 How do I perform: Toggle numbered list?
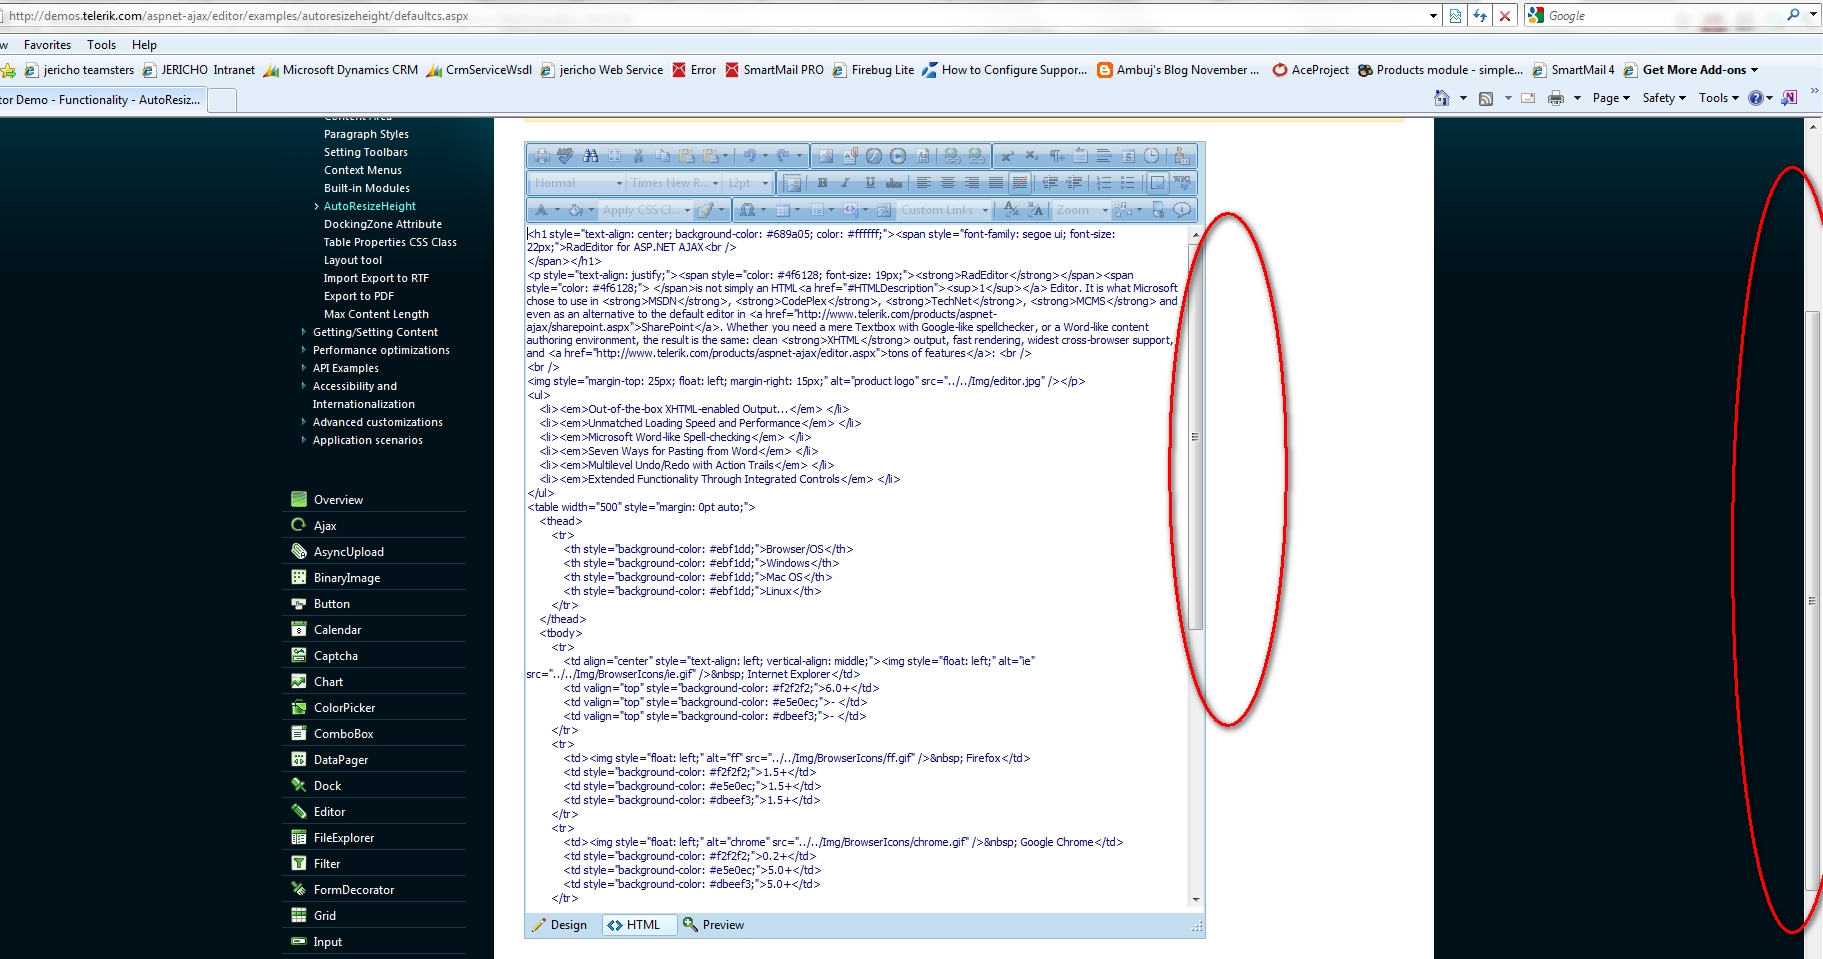[x=1104, y=183]
